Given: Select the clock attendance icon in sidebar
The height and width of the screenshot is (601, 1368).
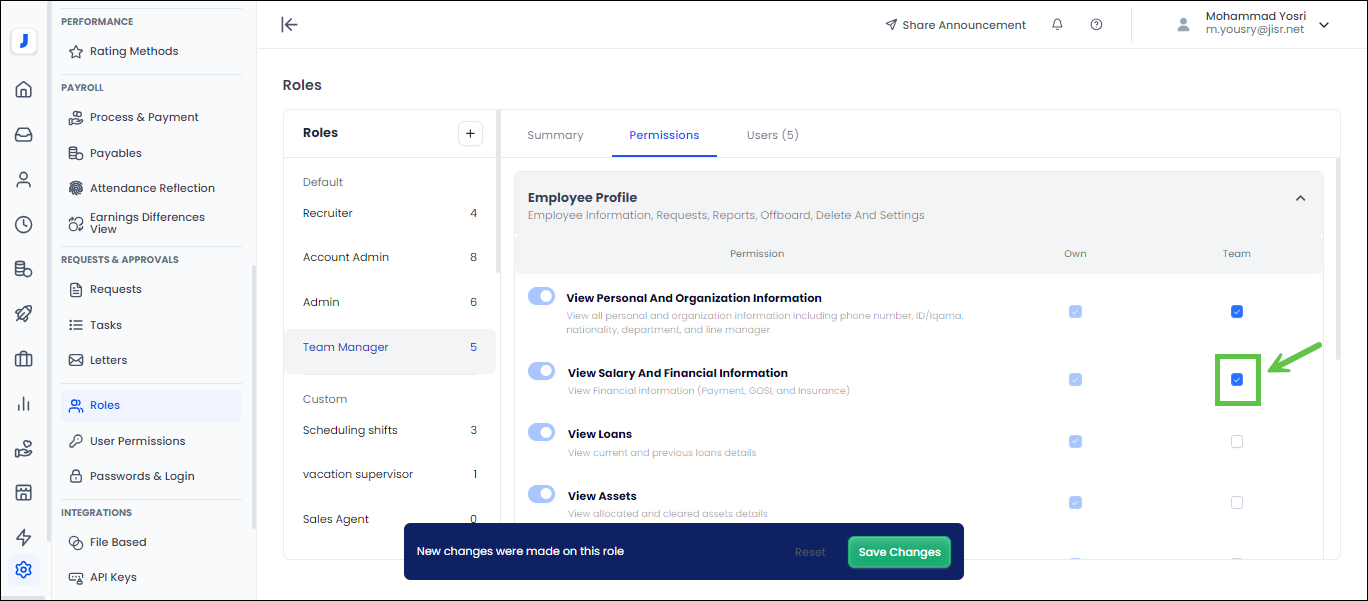Looking at the screenshot, I should [23, 224].
